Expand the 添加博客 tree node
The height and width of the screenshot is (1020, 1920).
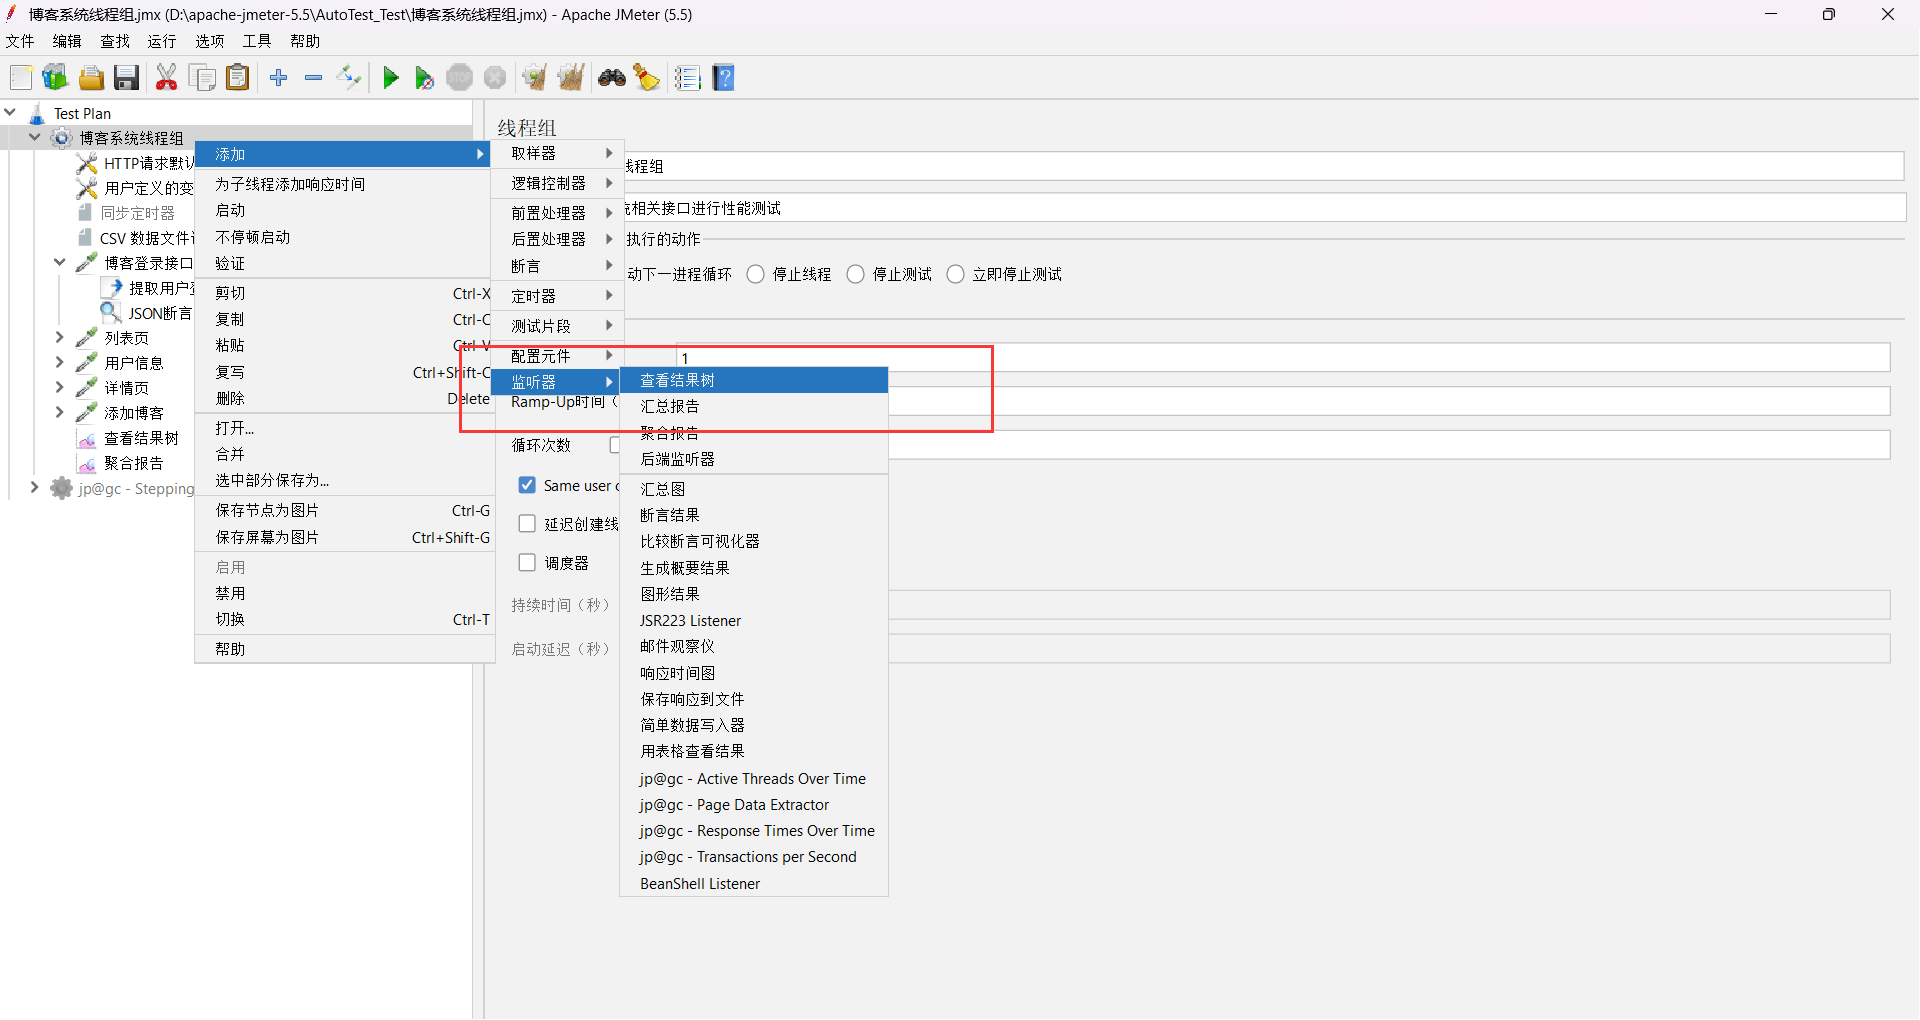pos(60,413)
